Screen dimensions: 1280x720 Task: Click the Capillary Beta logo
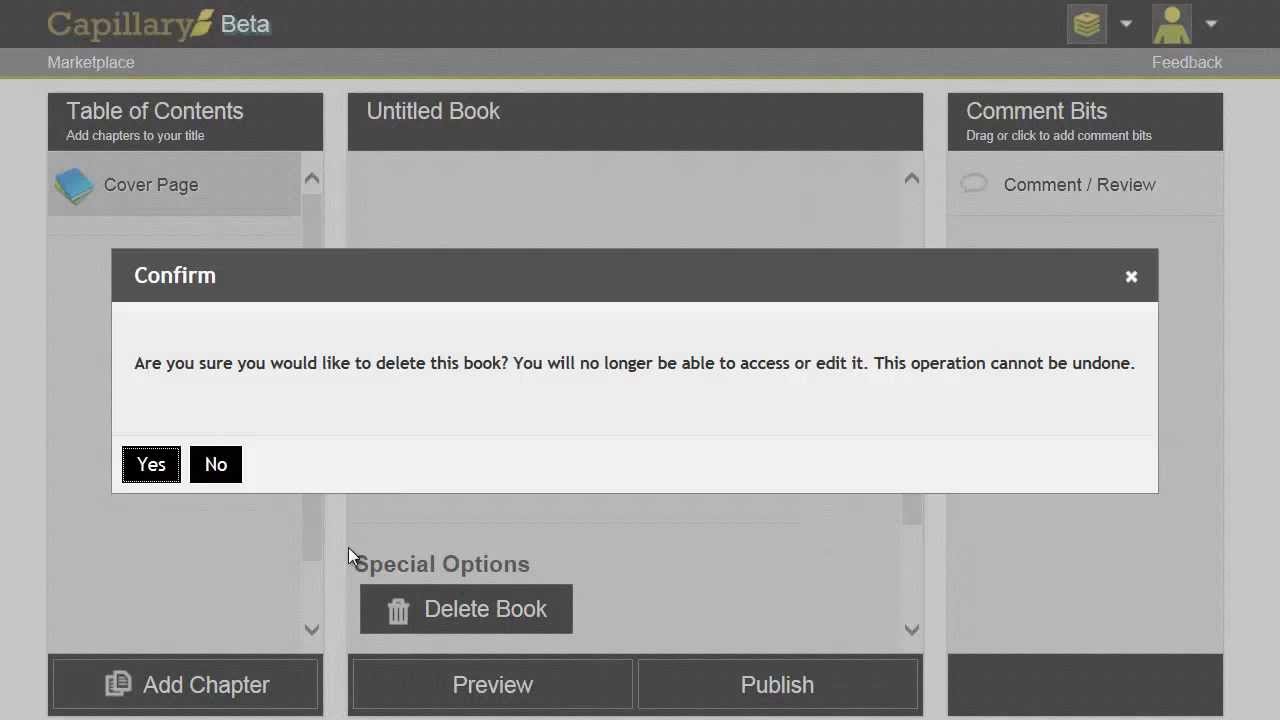coord(158,24)
